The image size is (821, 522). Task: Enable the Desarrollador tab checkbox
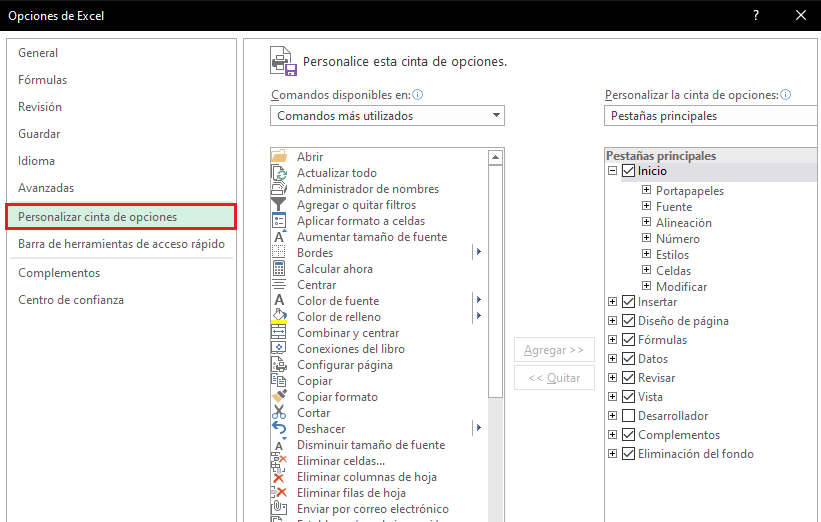click(x=628, y=416)
